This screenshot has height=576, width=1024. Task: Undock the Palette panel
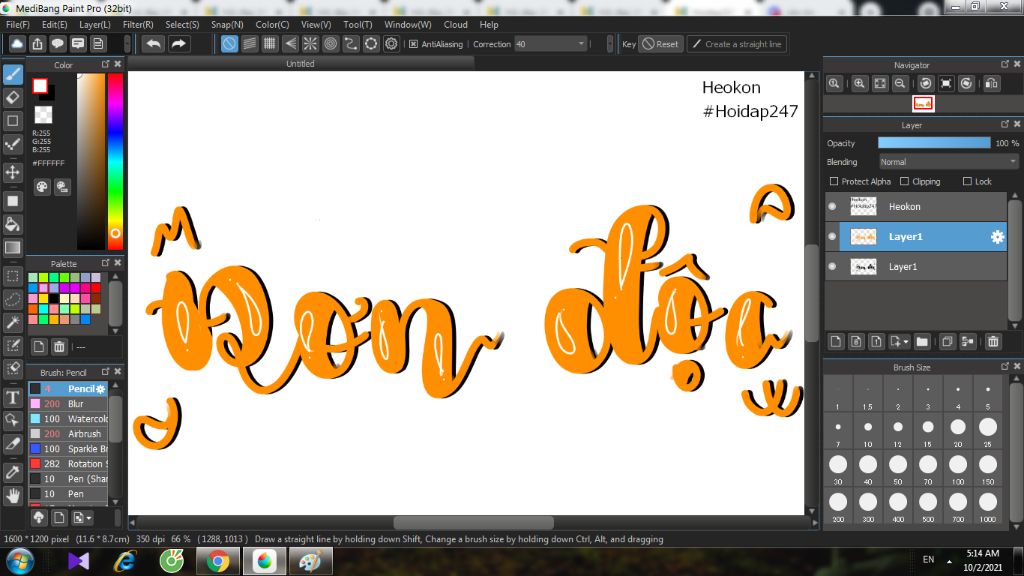point(105,263)
